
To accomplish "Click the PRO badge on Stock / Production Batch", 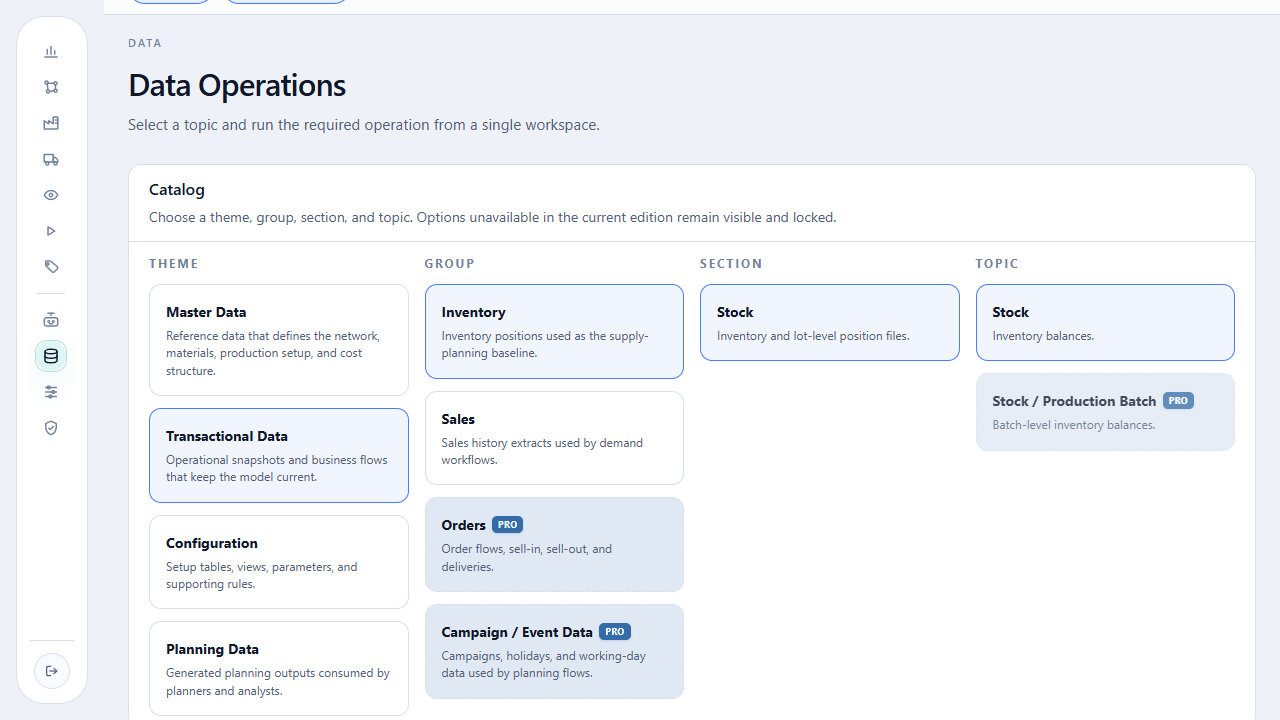I will click(x=1178, y=401).
